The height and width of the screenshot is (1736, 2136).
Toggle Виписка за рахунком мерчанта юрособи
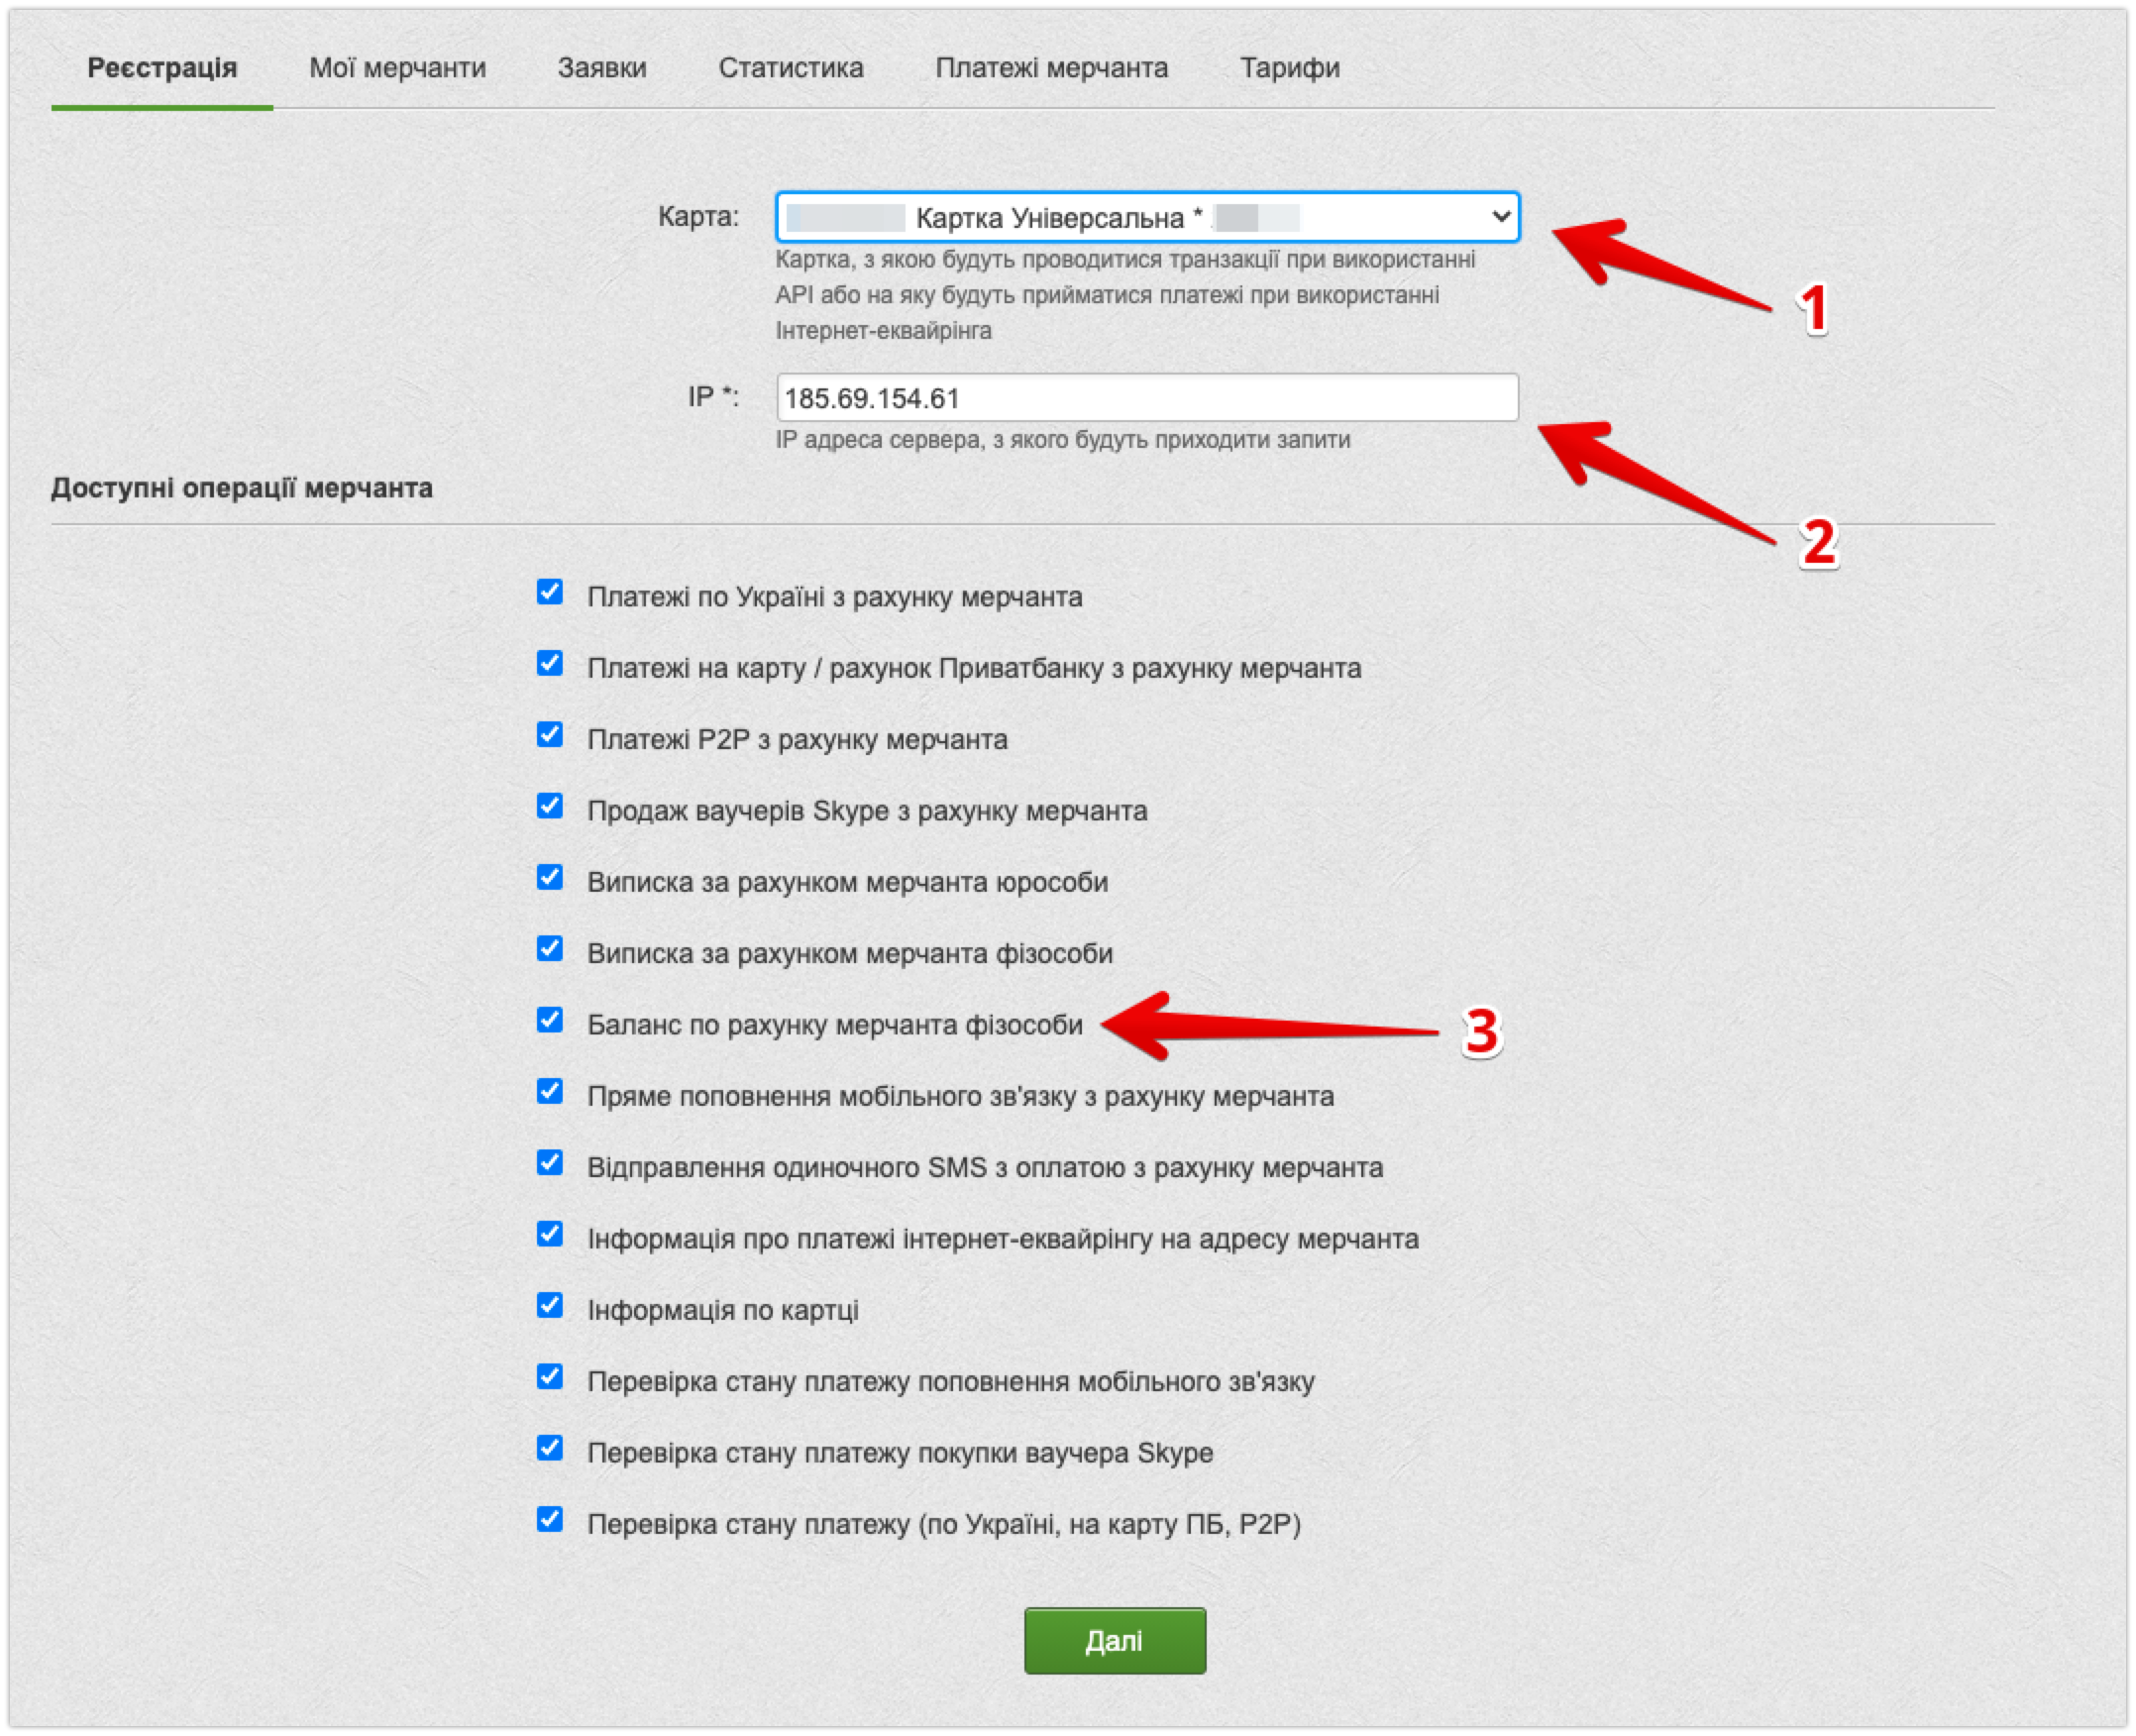click(x=549, y=877)
